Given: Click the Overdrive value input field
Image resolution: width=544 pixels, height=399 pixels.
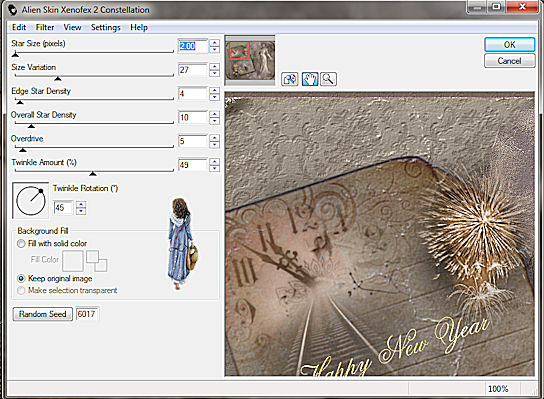Looking at the screenshot, I should 193,141.
